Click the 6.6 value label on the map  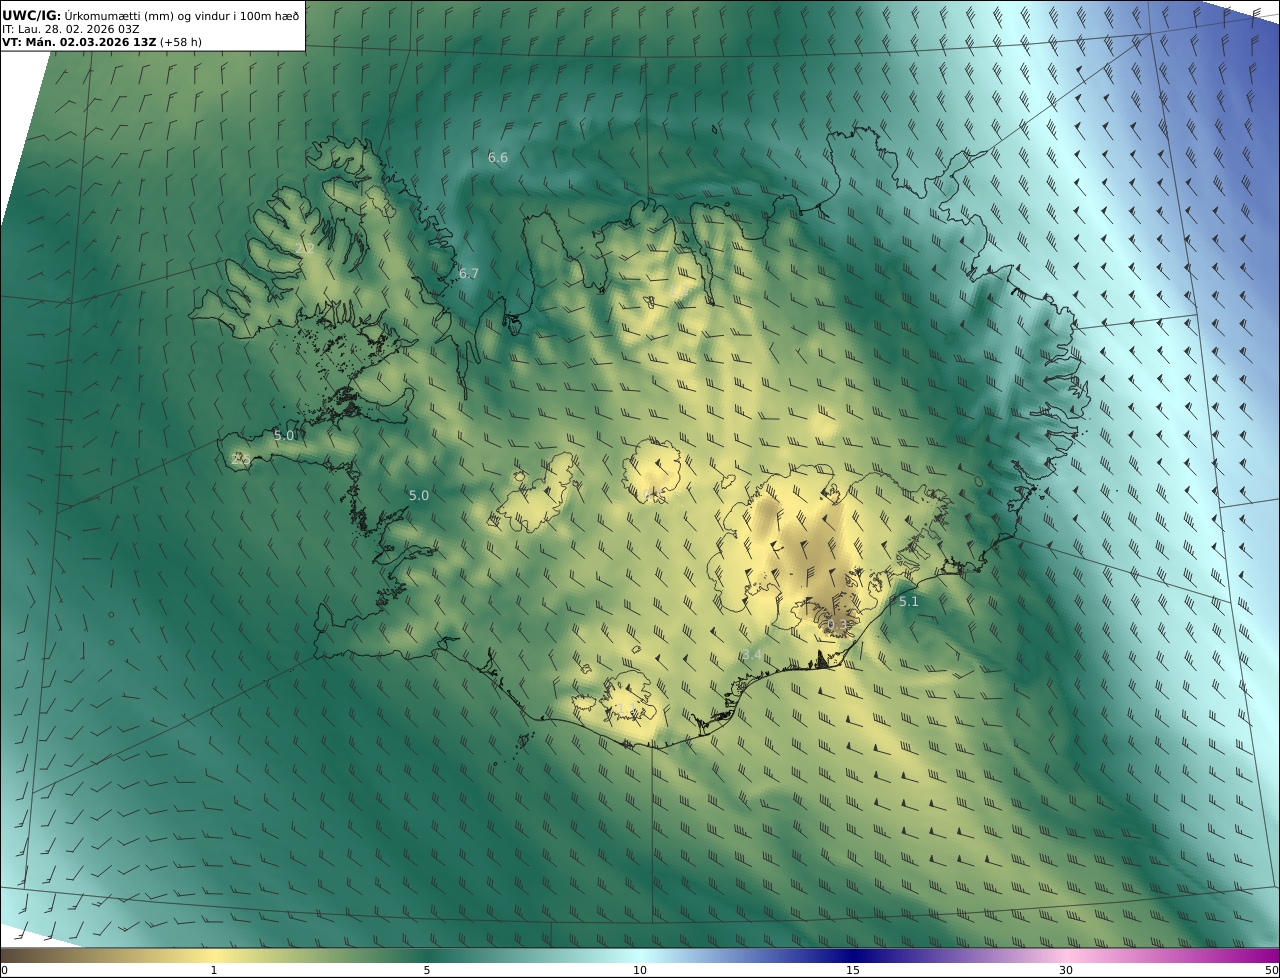498,158
